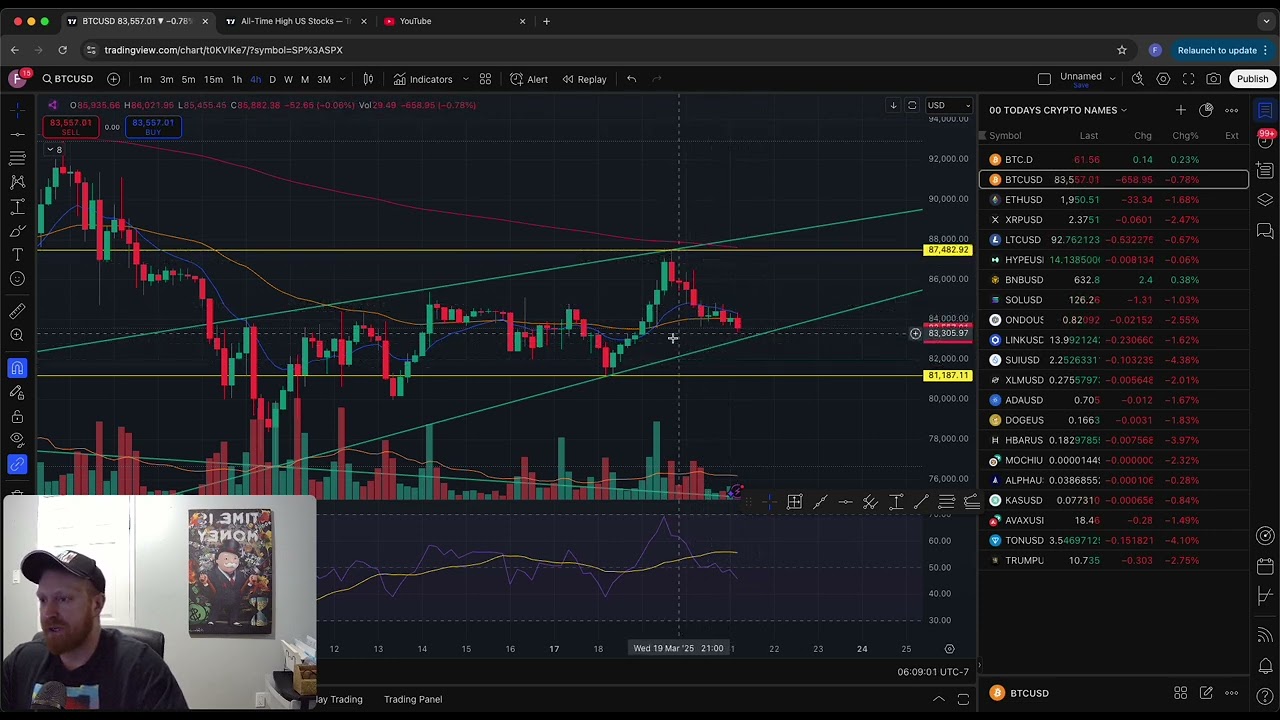The image size is (1280, 720).
Task: Open time axis settings gear
Action: (949, 649)
